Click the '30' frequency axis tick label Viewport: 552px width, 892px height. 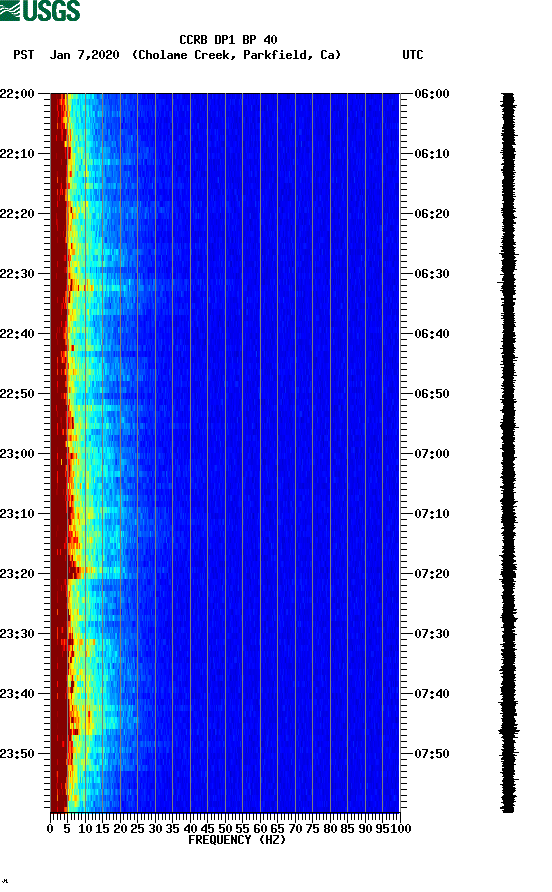click(x=155, y=829)
